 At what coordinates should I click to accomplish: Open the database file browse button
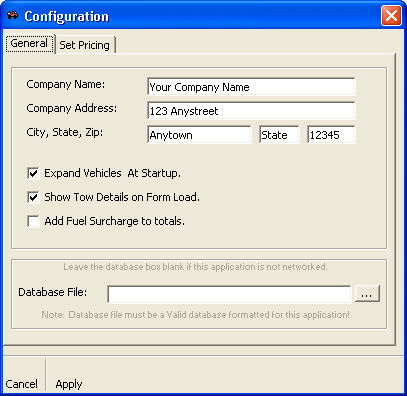[367, 294]
